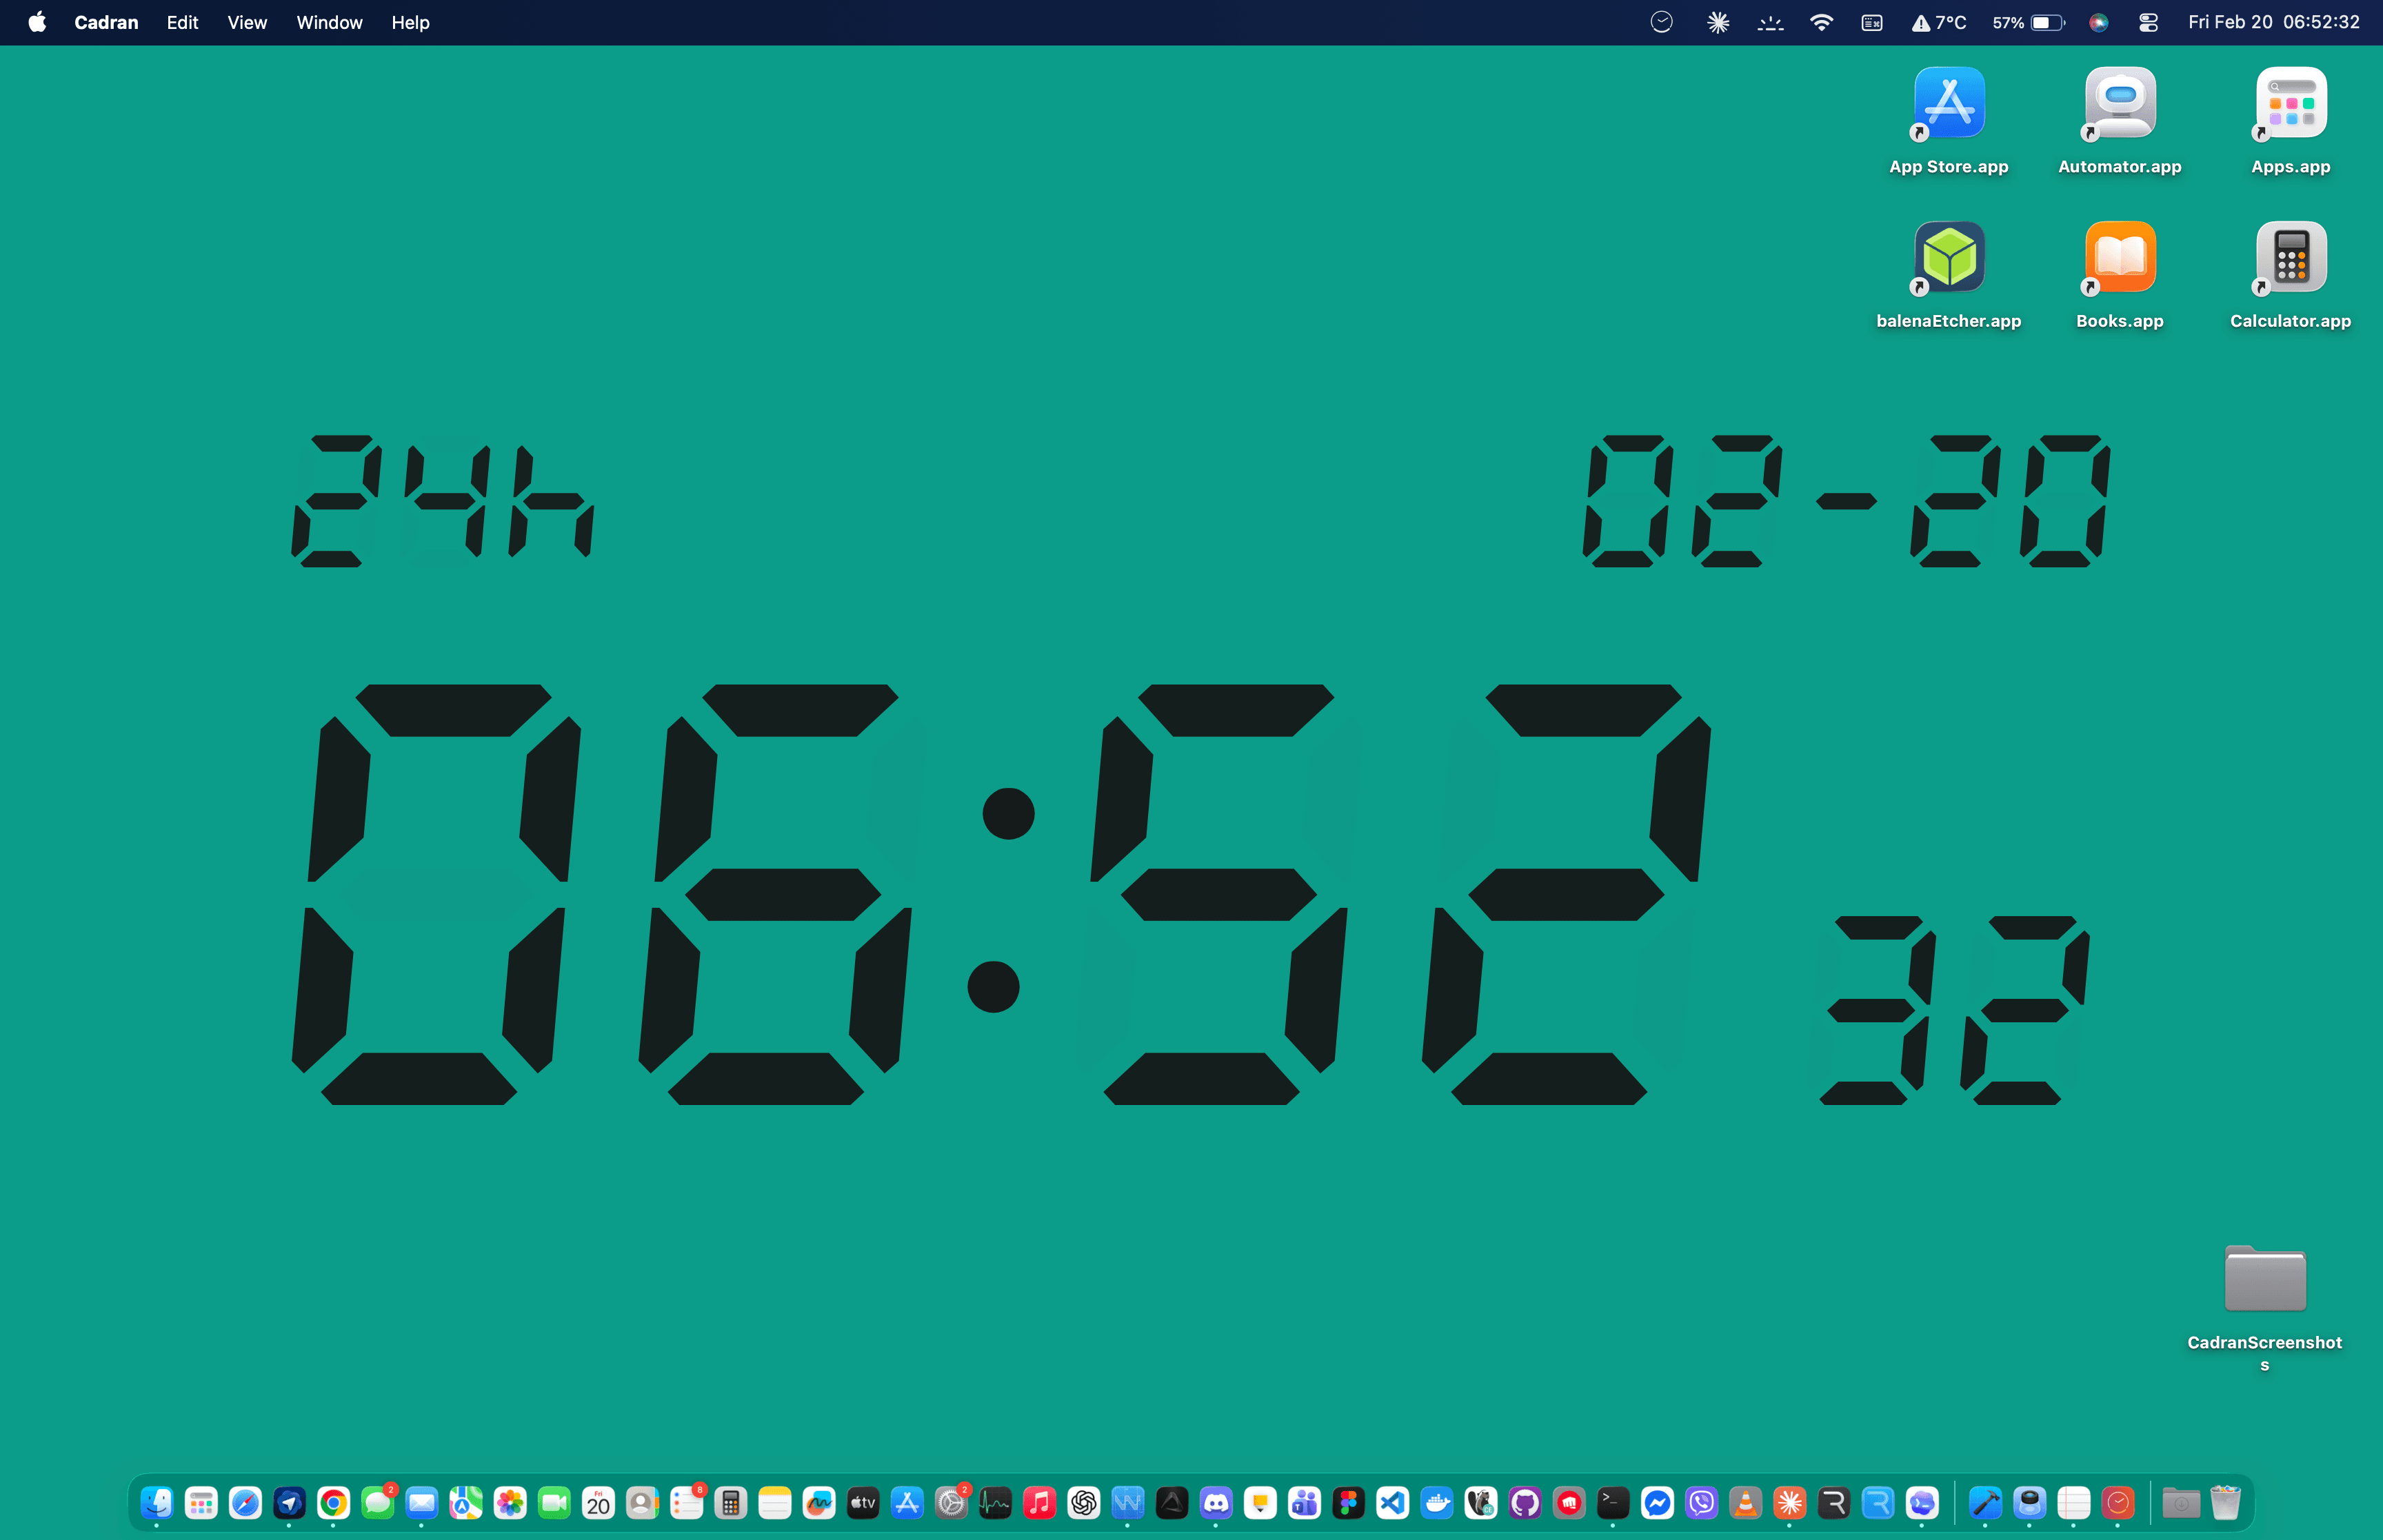Image resolution: width=2383 pixels, height=1540 pixels.
Task: Click the Siri menu bar icon
Action: pyautogui.click(x=2099, y=22)
